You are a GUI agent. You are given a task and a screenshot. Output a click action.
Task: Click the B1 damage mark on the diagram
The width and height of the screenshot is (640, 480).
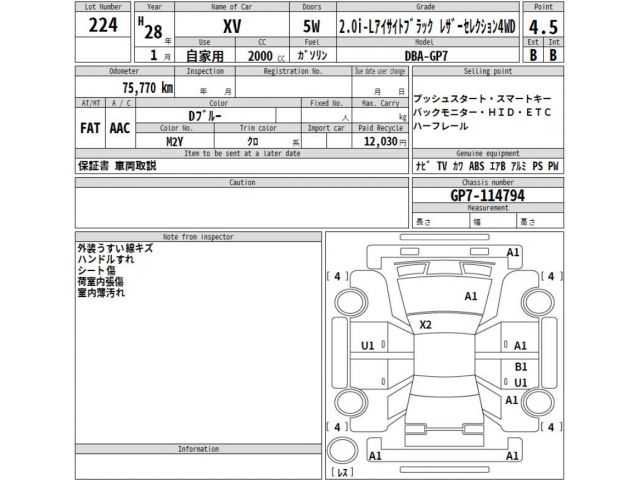pos(519,367)
